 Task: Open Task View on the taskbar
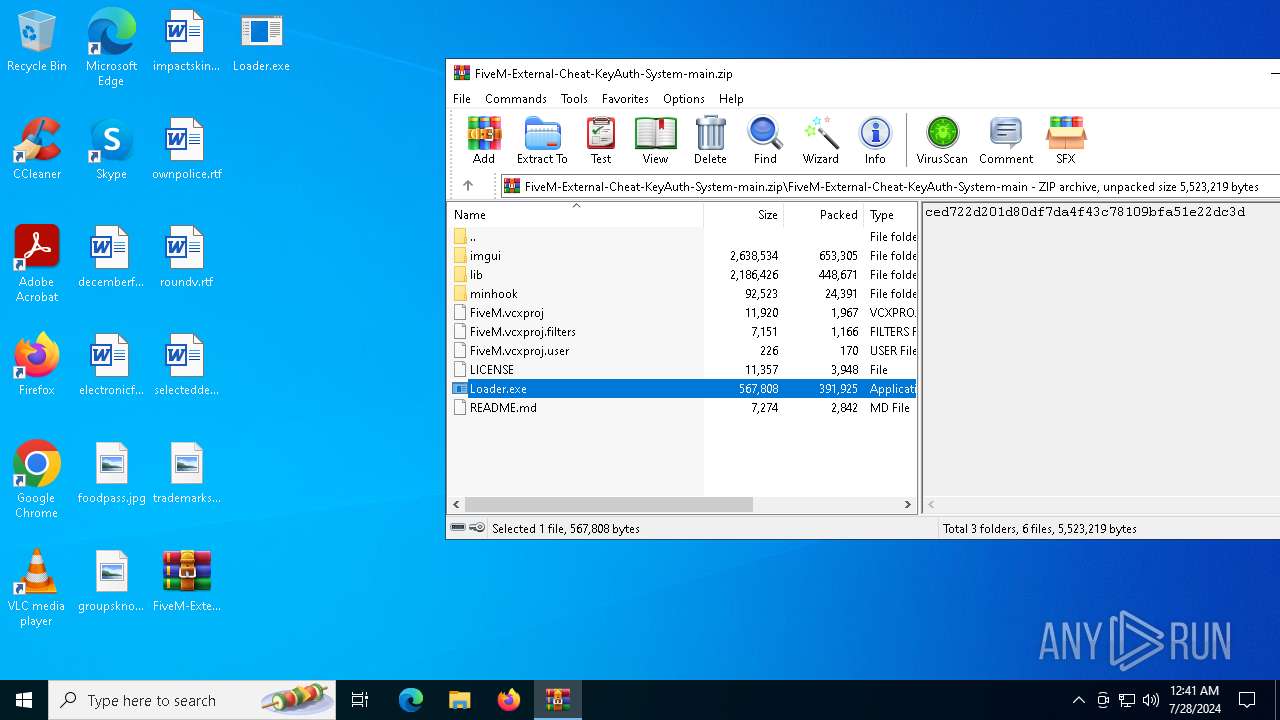[x=360, y=700]
